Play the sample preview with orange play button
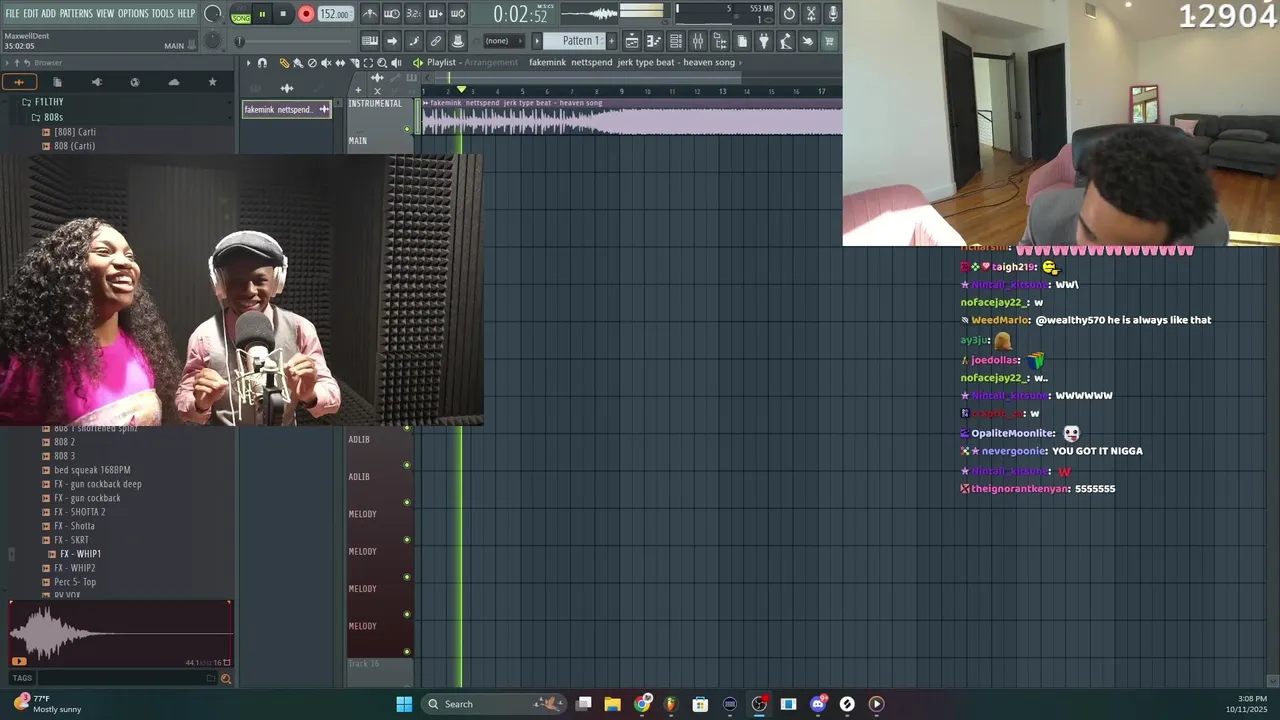1280x720 pixels. [18, 661]
